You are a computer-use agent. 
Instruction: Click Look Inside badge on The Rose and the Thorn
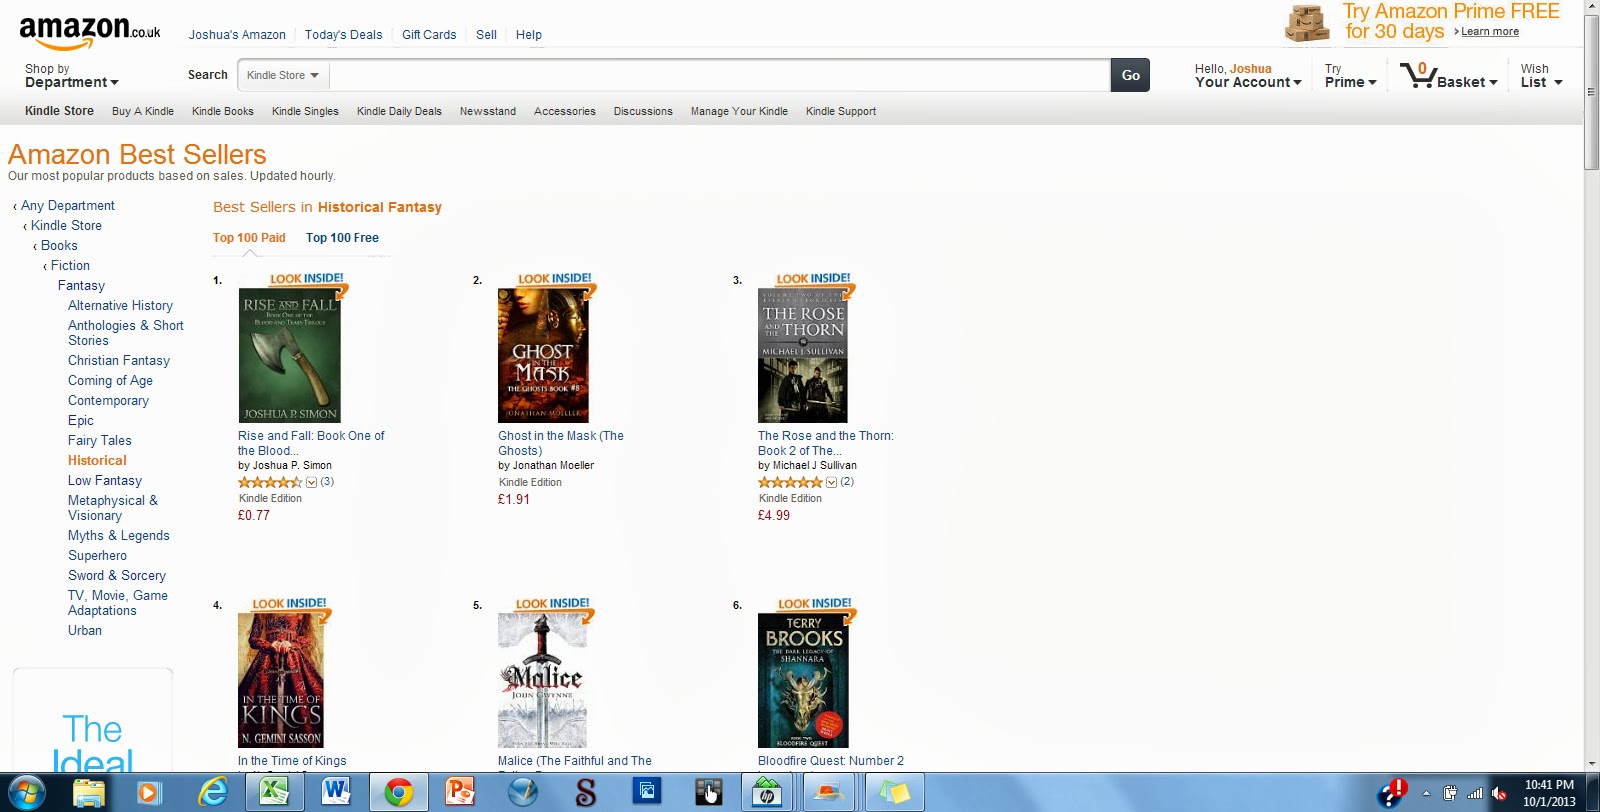click(815, 282)
